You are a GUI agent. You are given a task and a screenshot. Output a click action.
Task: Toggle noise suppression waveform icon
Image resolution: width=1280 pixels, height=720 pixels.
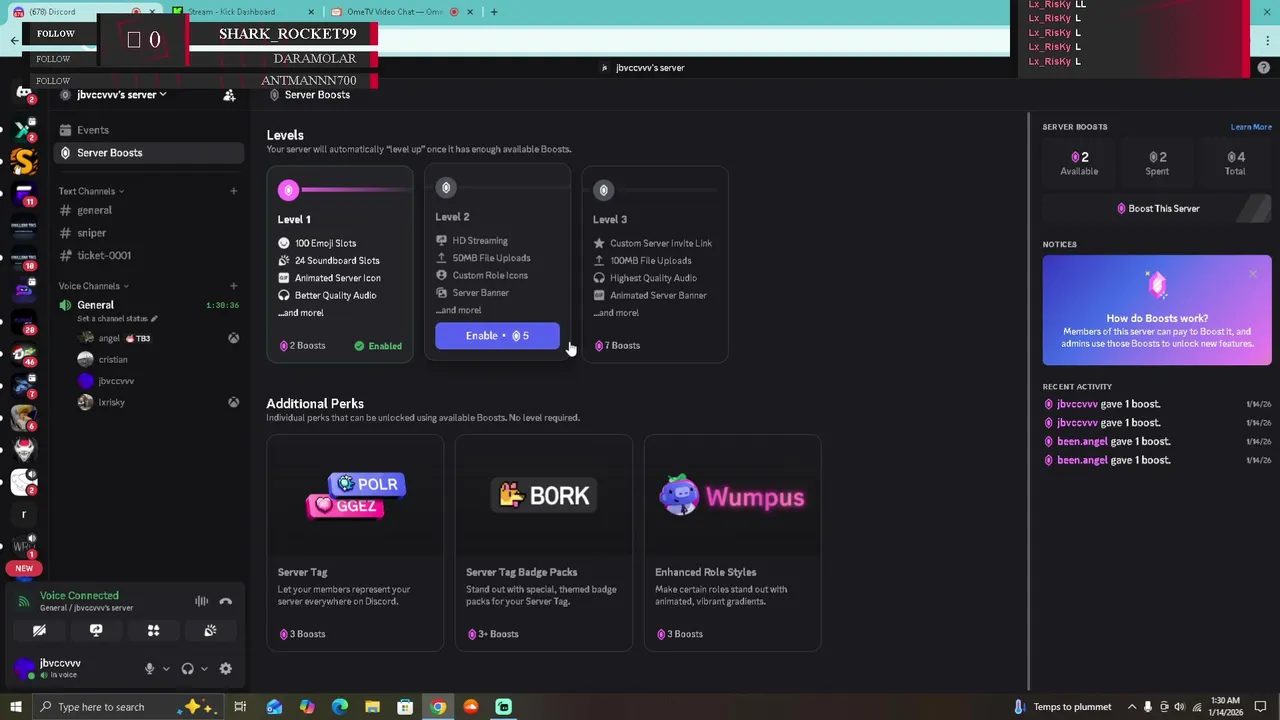(201, 601)
